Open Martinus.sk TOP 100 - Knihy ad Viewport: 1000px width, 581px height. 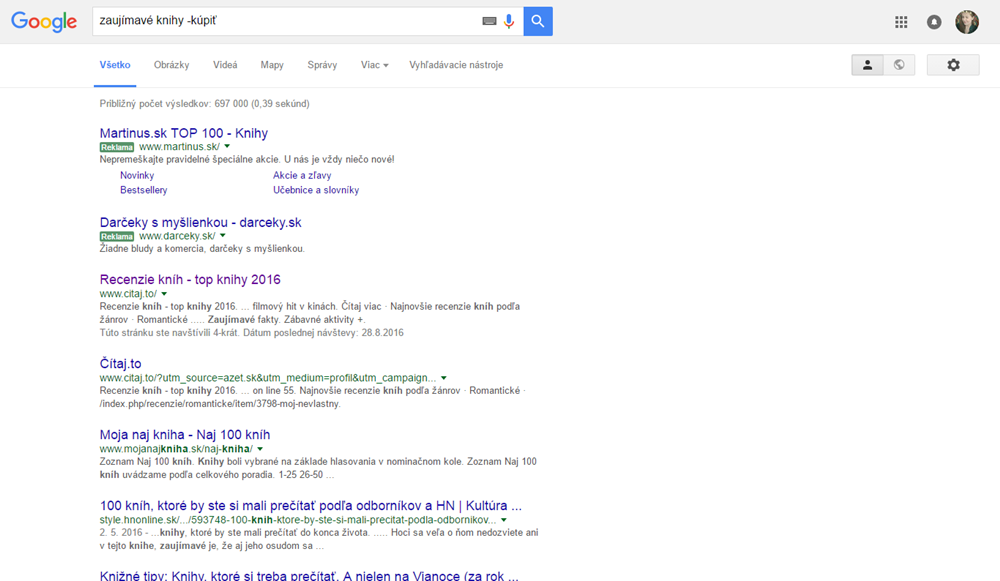click(184, 133)
